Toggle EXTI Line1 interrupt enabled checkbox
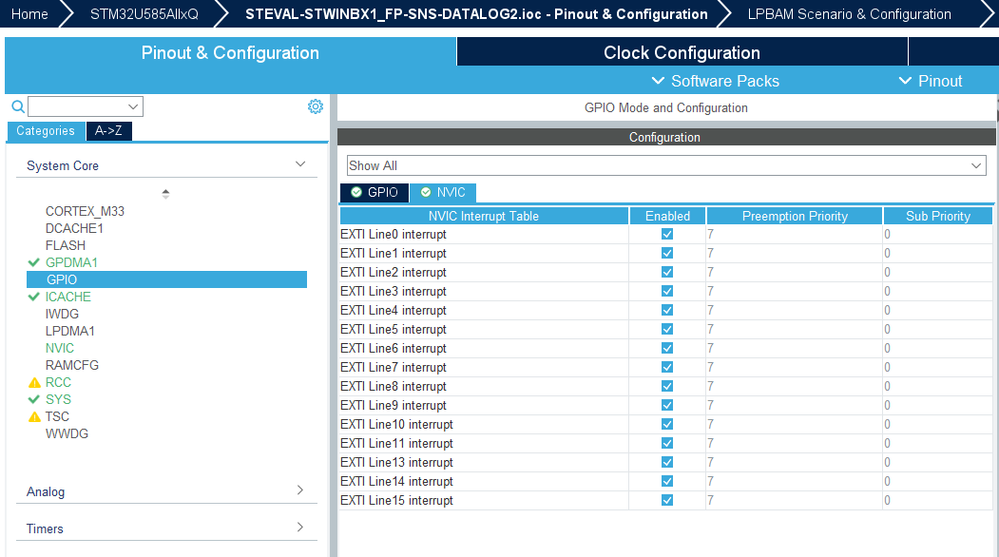The width and height of the screenshot is (999, 557). pos(667,253)
